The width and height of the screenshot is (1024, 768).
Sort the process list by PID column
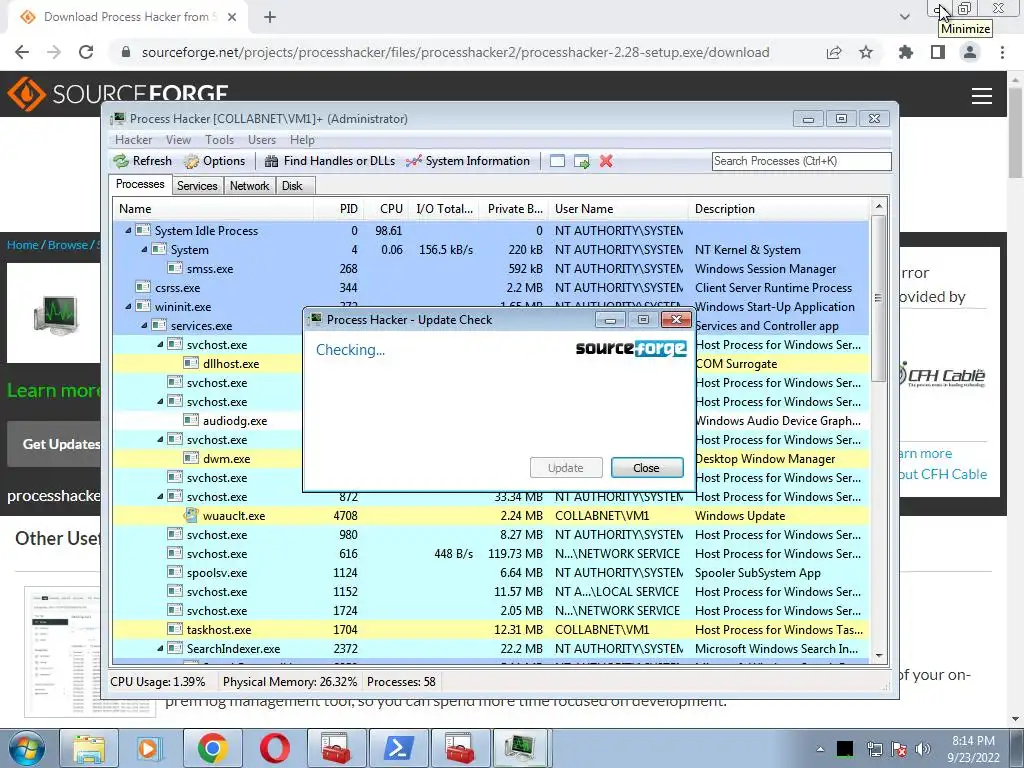pyautogui.click(x=338, y=209)
